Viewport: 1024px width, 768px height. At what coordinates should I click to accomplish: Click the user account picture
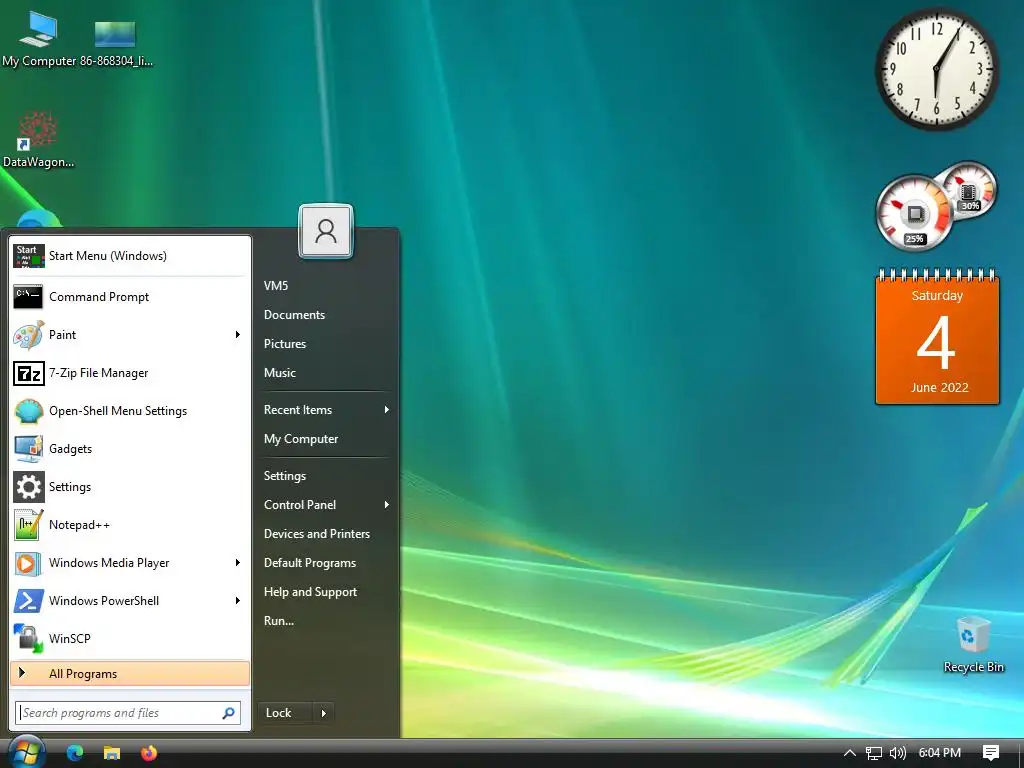pyautogui.click(x=326, y=231)
